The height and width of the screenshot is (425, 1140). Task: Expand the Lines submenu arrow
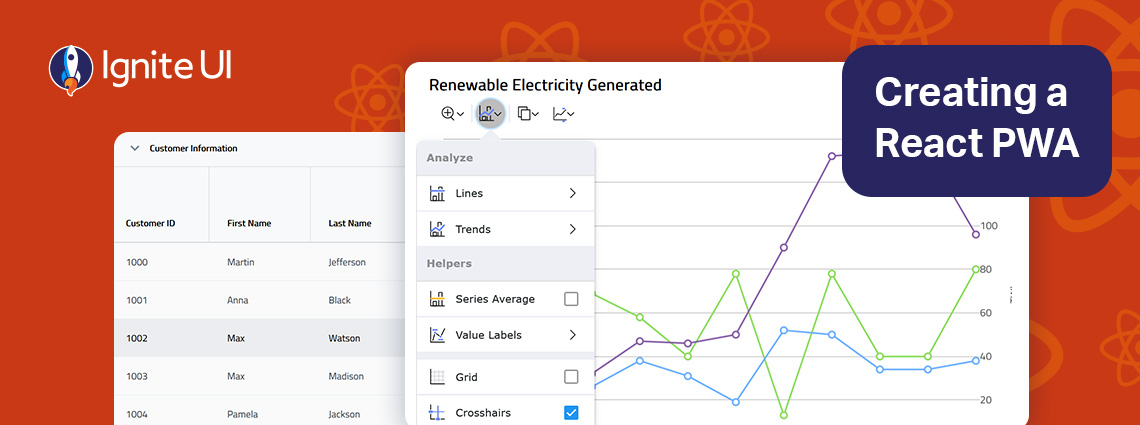[573, 193]
